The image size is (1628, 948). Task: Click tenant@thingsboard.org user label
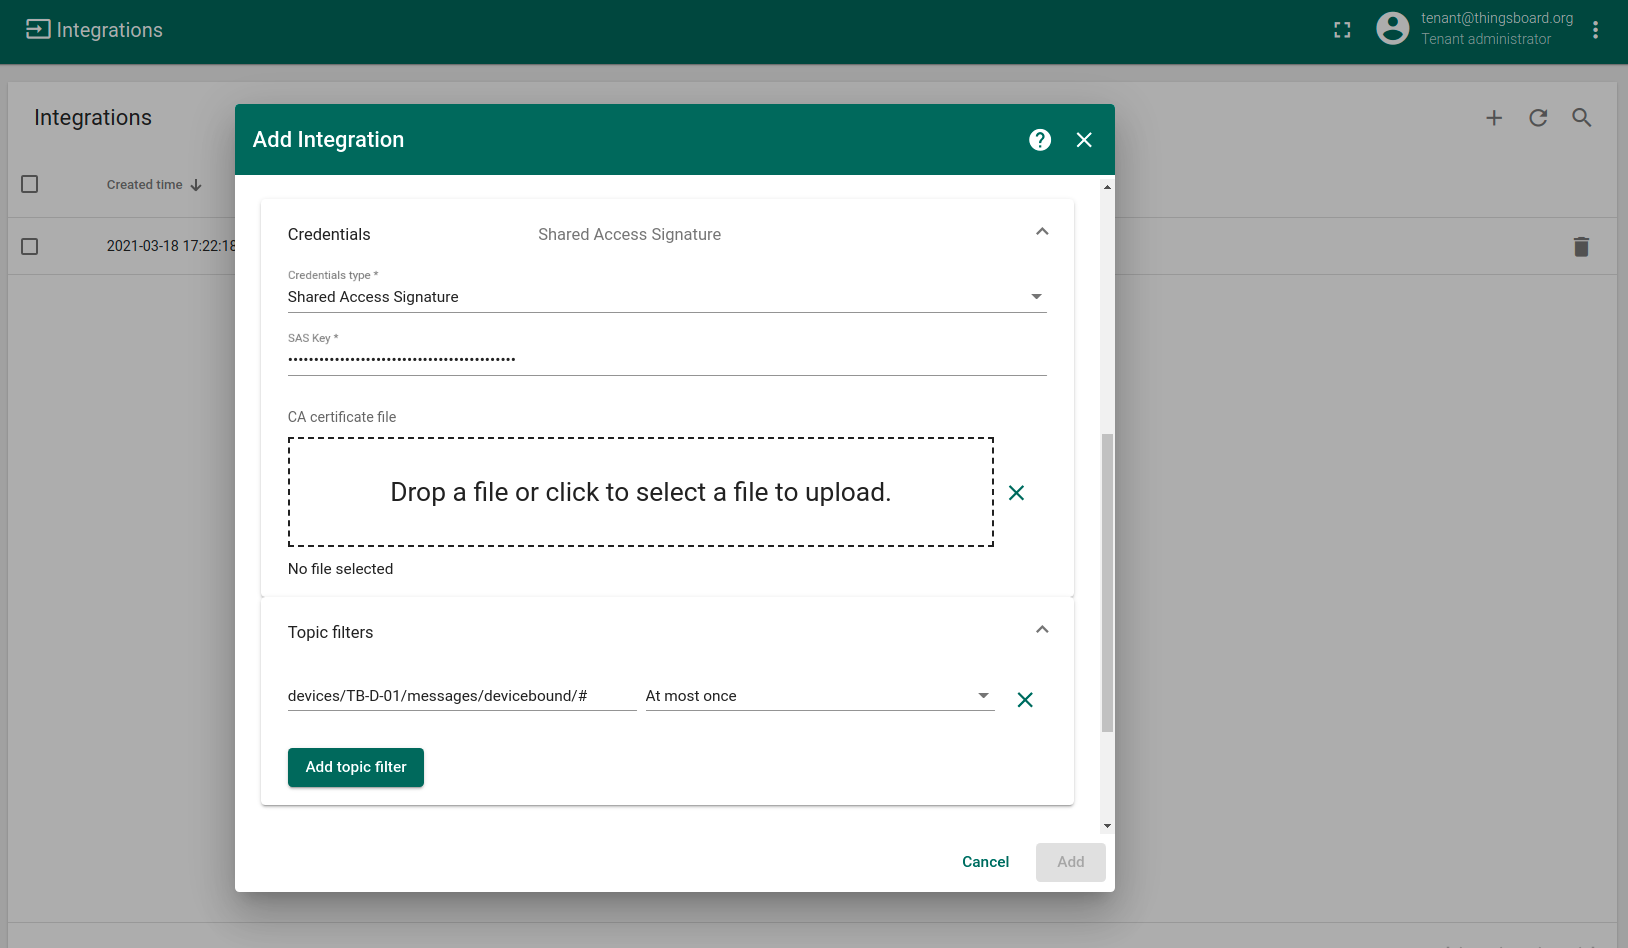pyautogui.click(x=1497, y=18)
